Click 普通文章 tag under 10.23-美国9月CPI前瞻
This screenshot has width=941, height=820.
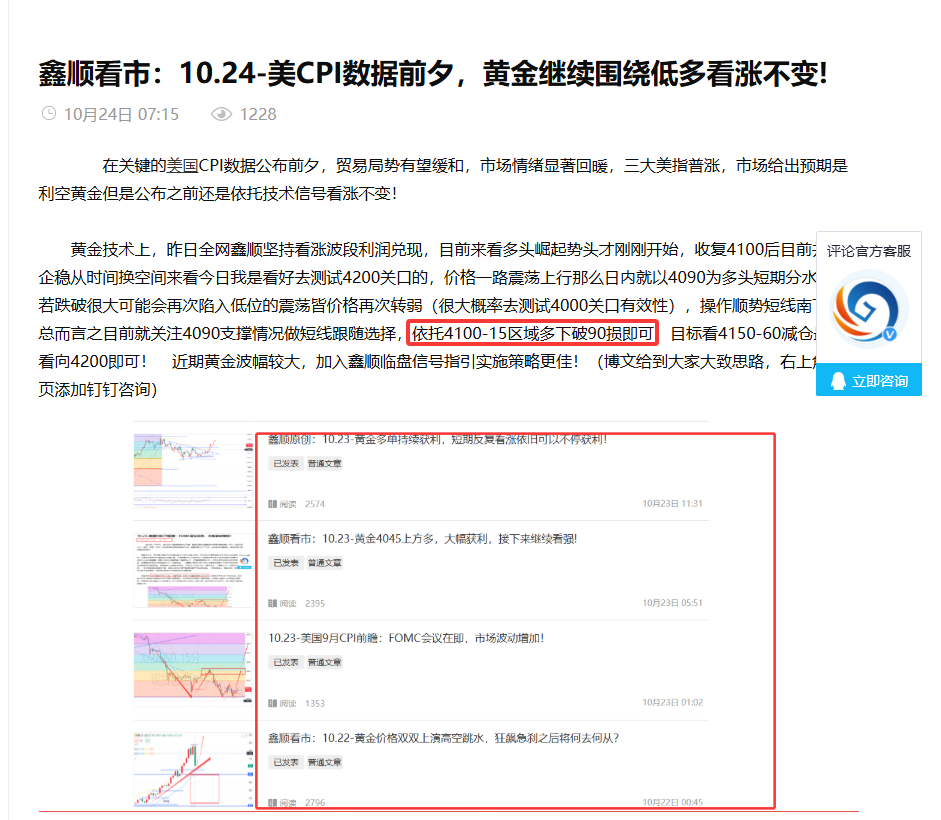click(325, 662)
